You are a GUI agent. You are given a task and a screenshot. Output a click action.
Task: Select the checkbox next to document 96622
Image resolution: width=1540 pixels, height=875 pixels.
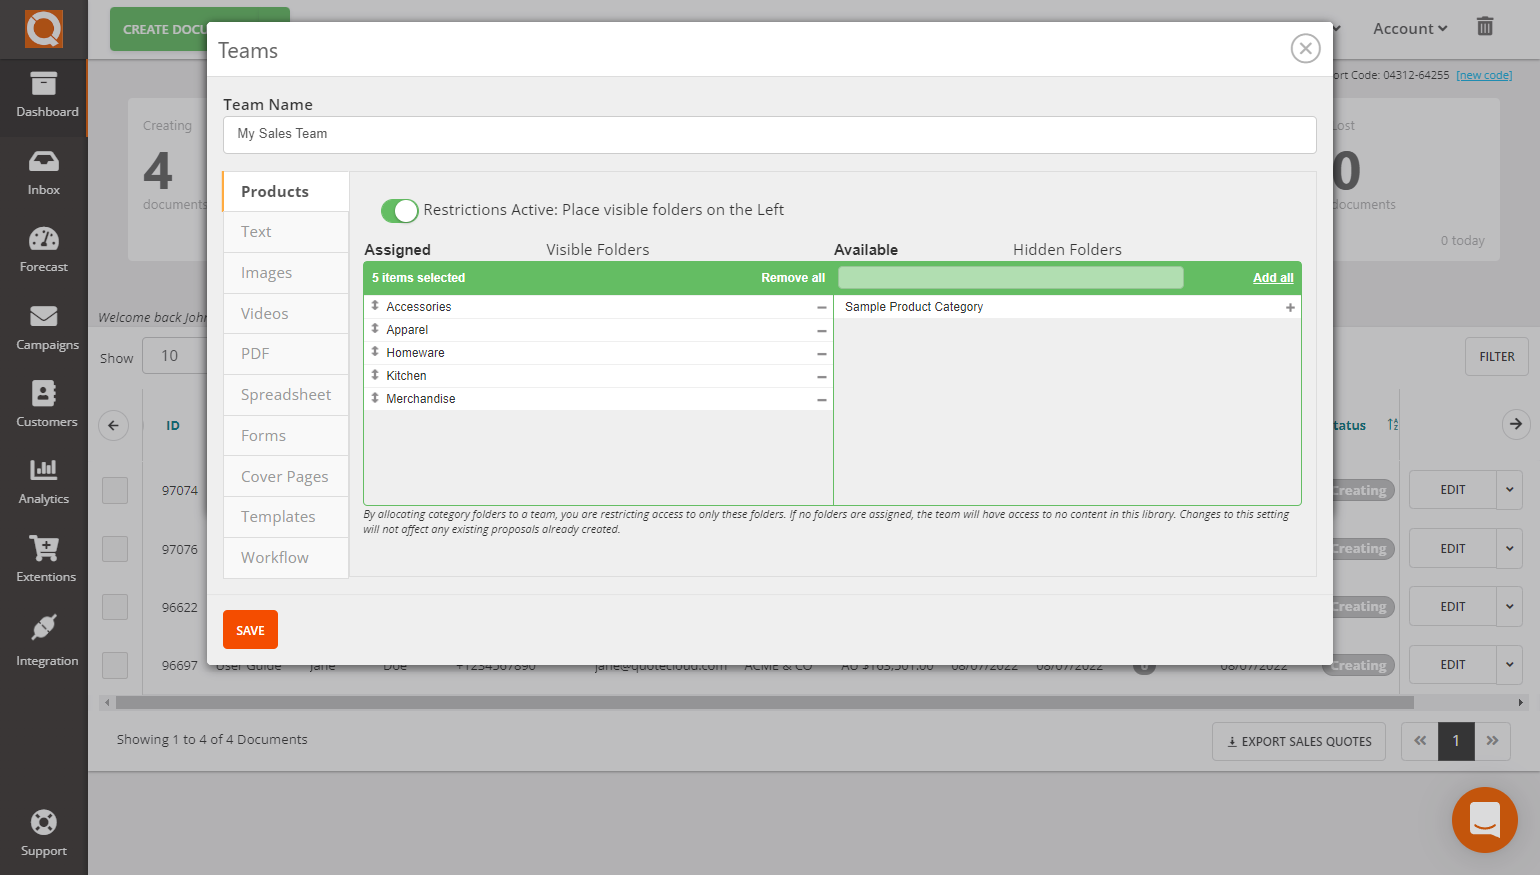point(115,606)
